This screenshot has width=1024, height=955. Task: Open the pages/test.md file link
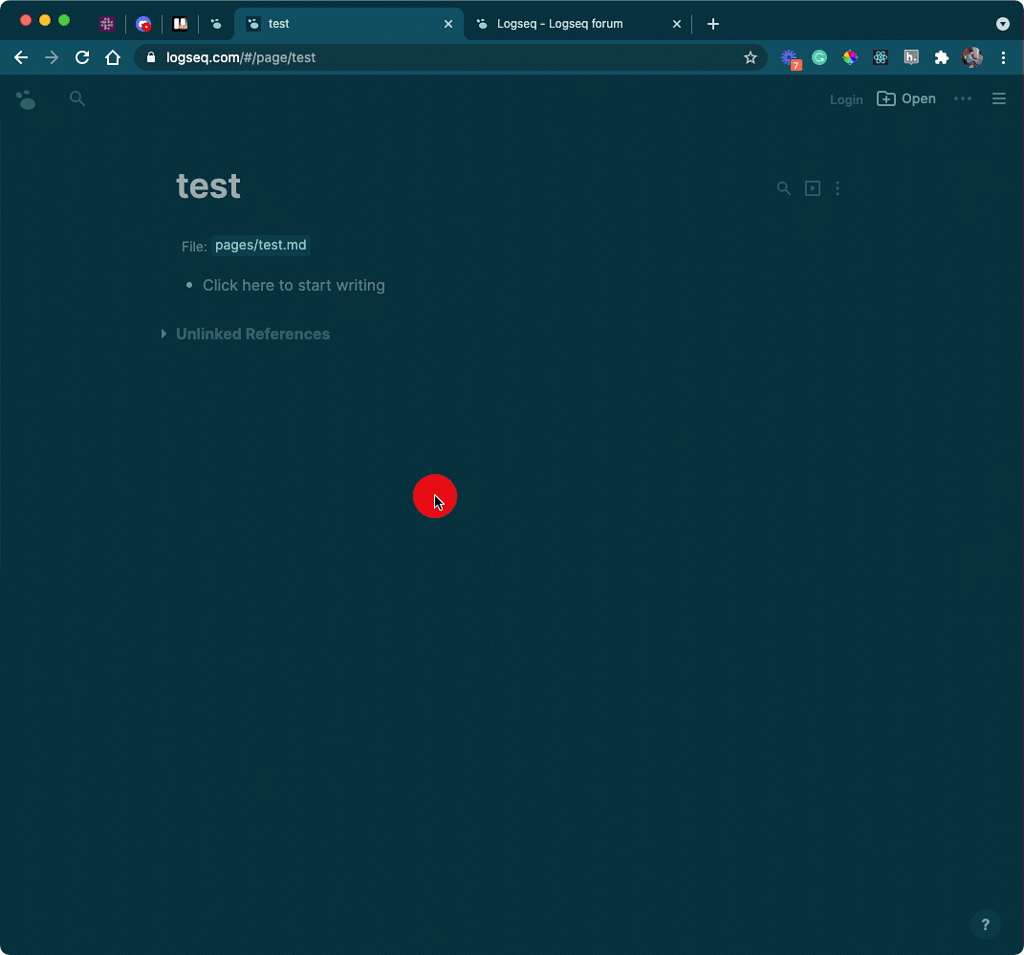pos(260,245)
